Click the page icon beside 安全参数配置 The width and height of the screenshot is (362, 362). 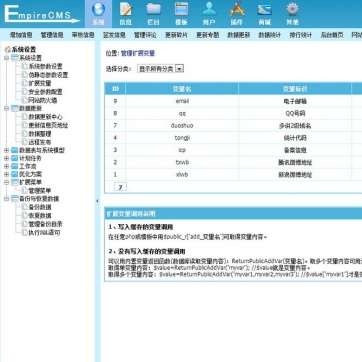tap(24, 91)
